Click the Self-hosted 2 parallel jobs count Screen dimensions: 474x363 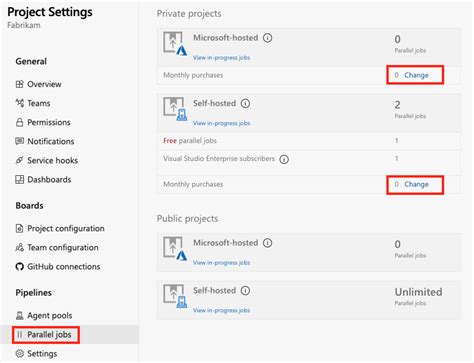tap(397, 105)
